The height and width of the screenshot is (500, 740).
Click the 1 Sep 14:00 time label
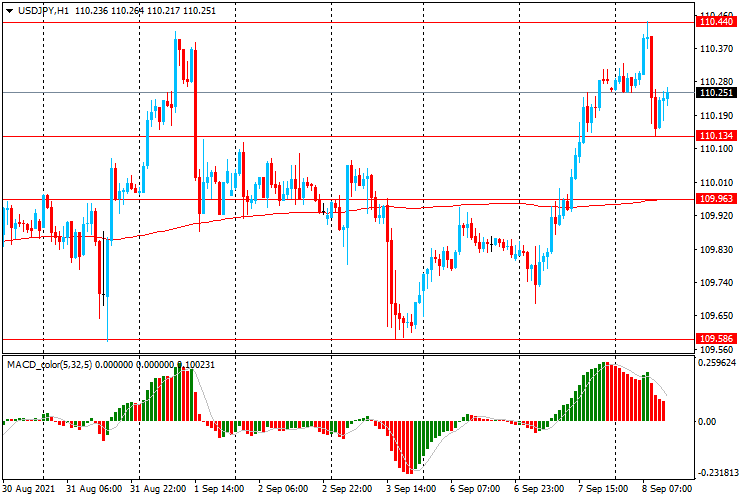[219, 489]
